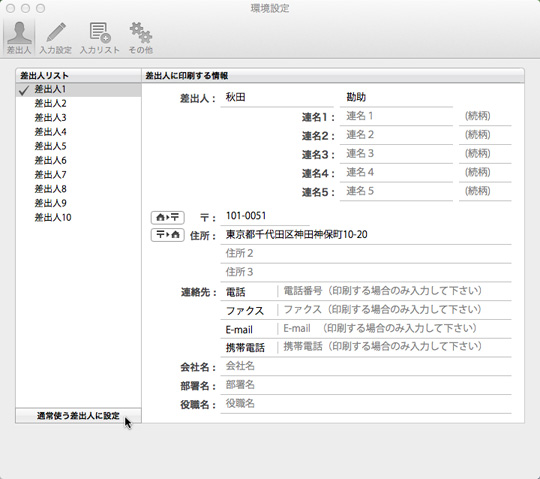This screenshot has width=540, height=479.
Task: Click address-to-postal-code conversion button
Action: (168, 217)
